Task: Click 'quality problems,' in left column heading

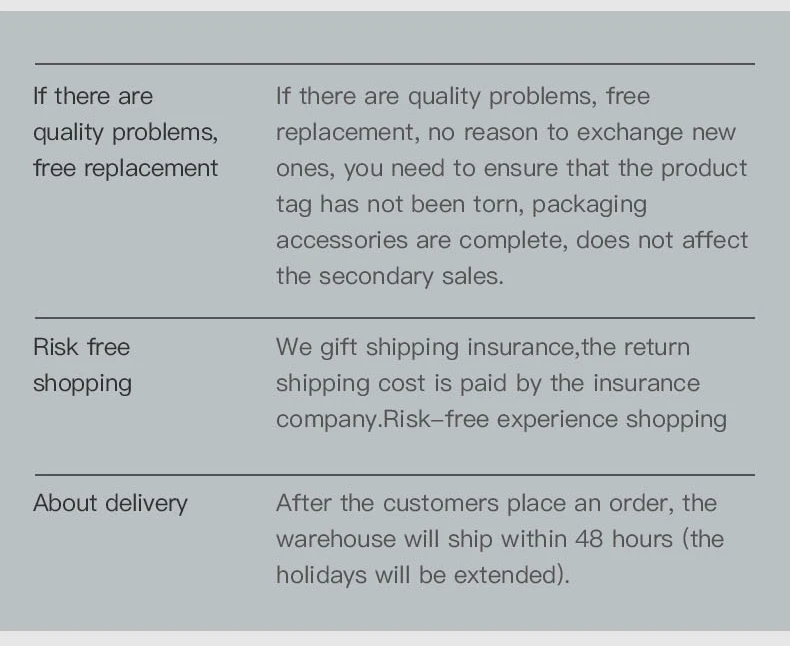Action: 125,133
